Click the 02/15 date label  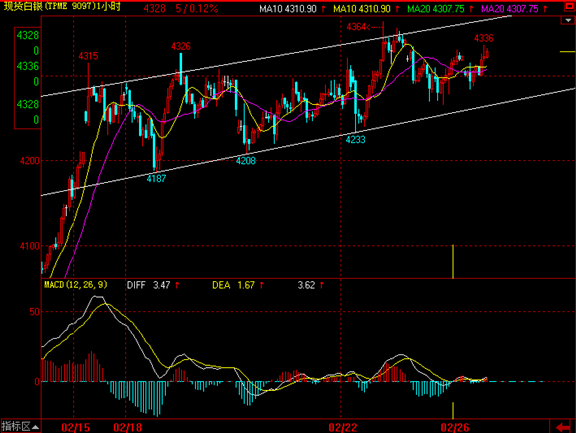pos(75,427)
